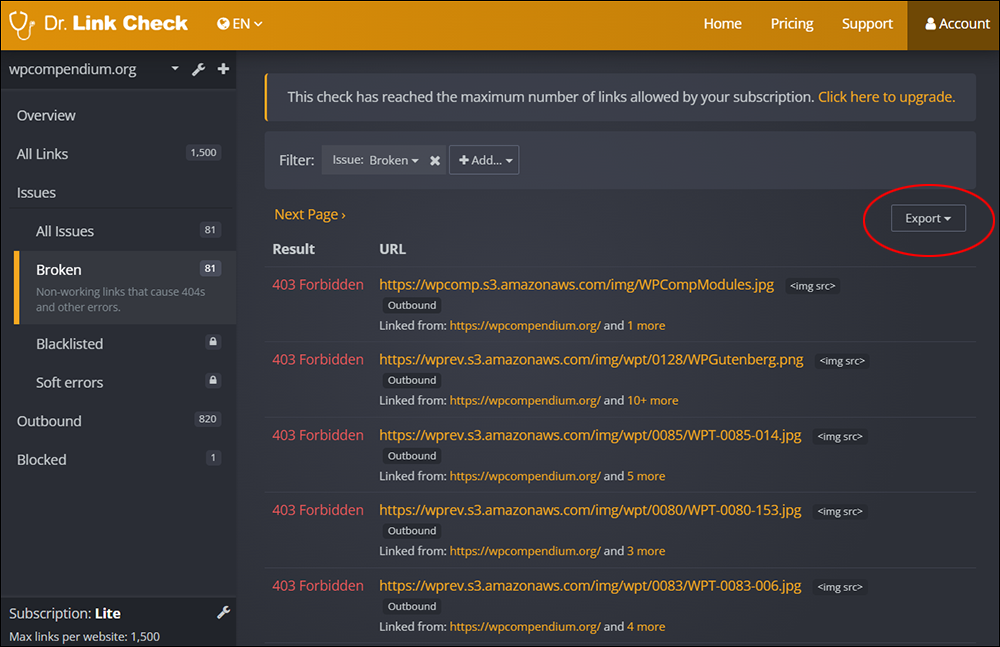Viewport: 1000px width, 647px height.
Task: Select the Issues sidebar item
Action: pos(36,193)
